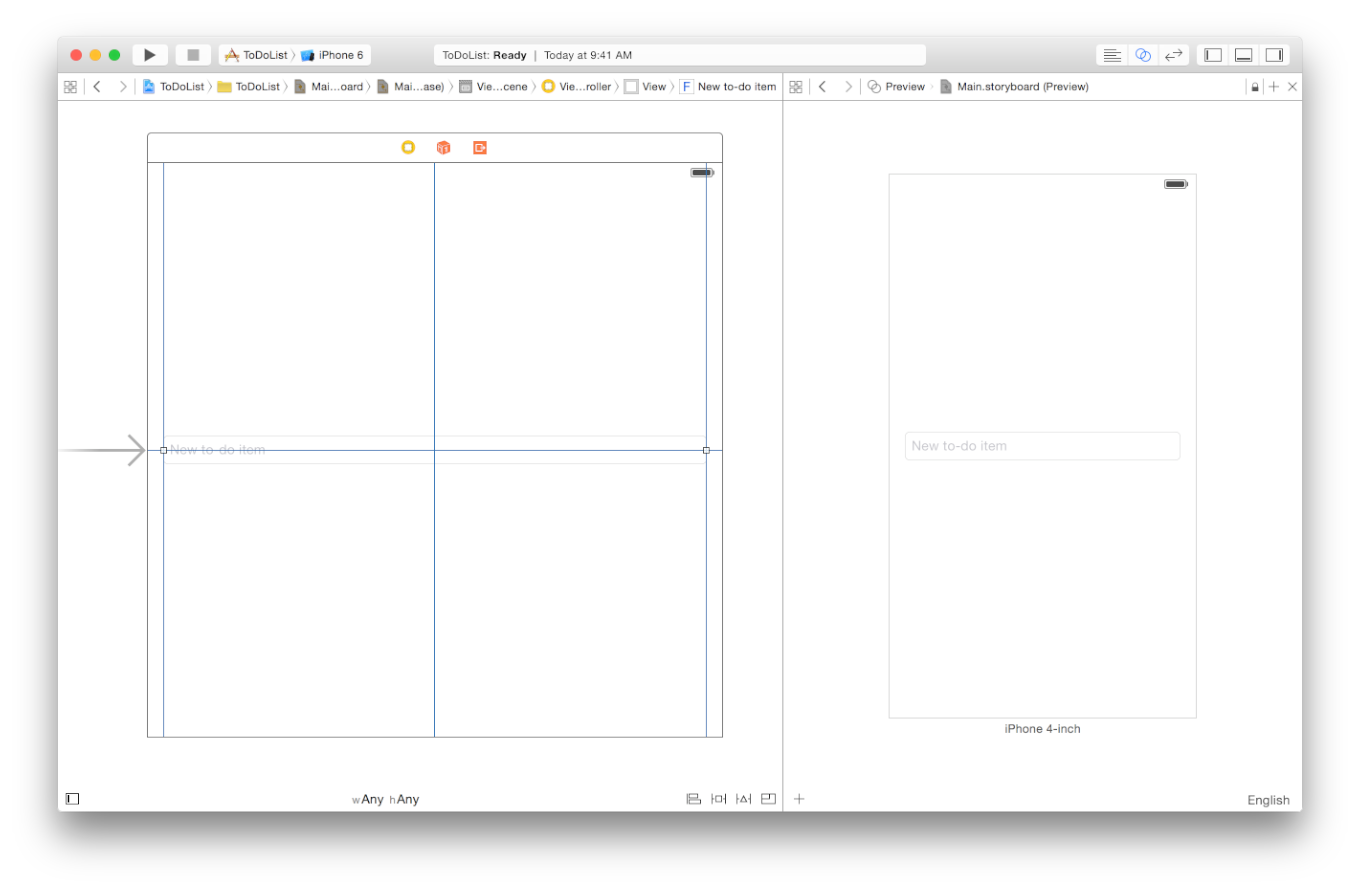Toggle the Navigator panel visibility
The width and height of the screenshot is (1360, 894).
1213,55
